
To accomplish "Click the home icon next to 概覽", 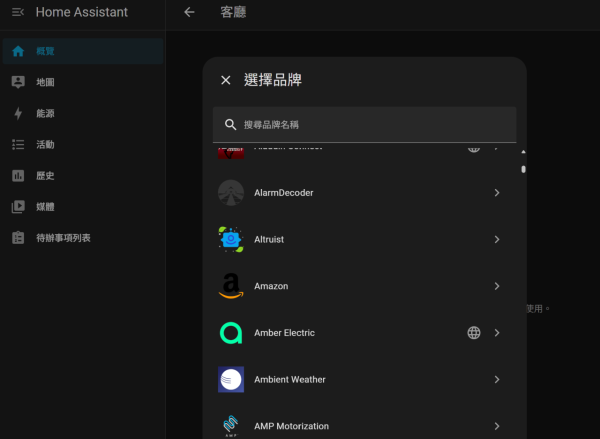I will [x=18, y=51].
